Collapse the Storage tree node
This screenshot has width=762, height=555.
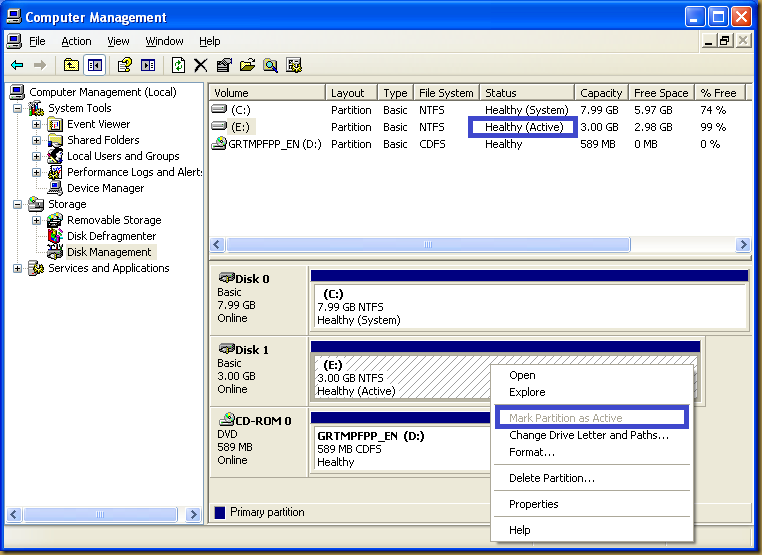18,205
